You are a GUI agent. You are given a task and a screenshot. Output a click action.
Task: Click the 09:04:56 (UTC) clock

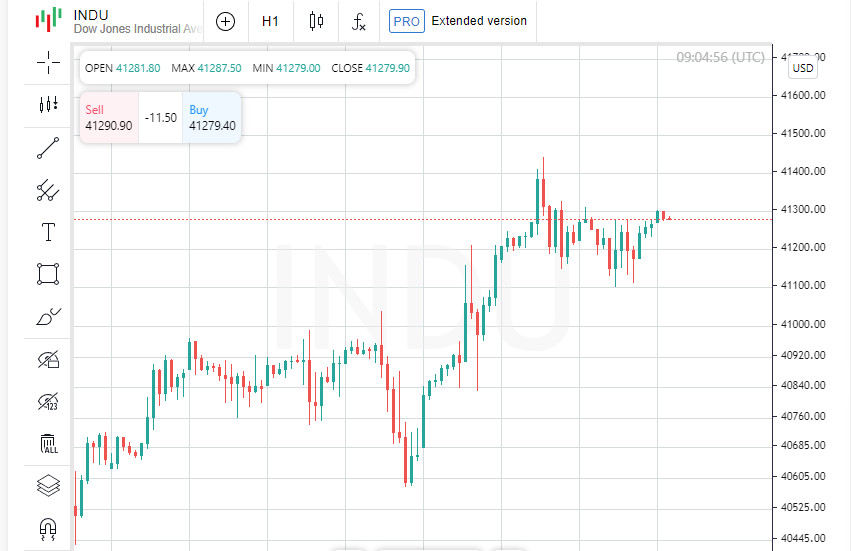click(720, 57)
